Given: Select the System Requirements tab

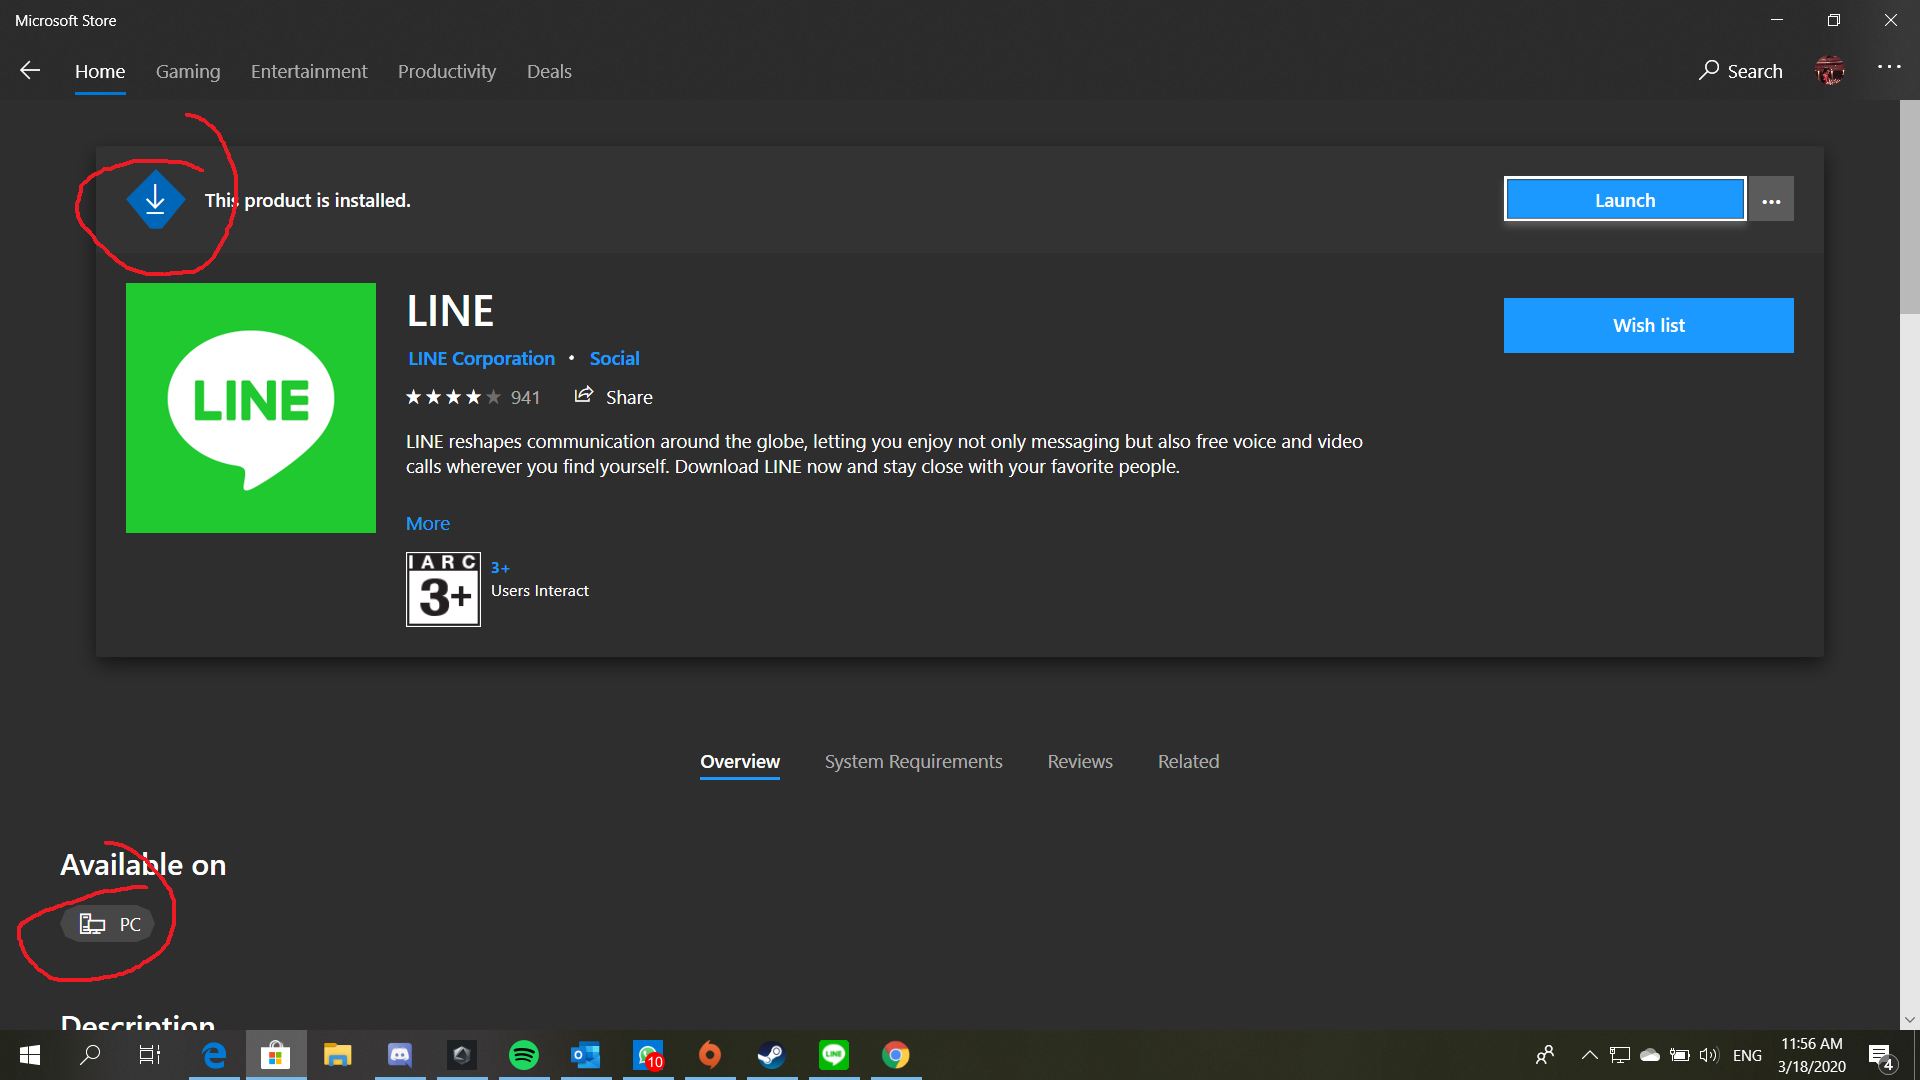Looking at the screenshot, I should click(x=913, y=761).
